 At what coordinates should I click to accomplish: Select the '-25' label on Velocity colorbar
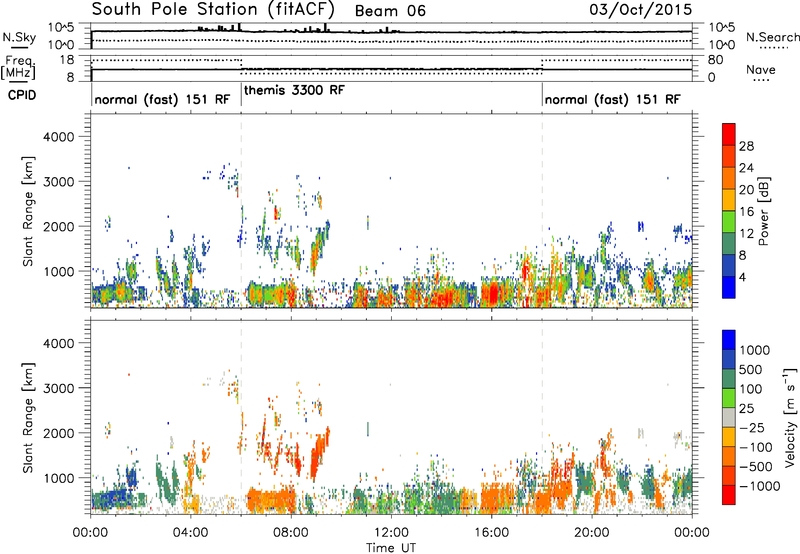(752, 428)
